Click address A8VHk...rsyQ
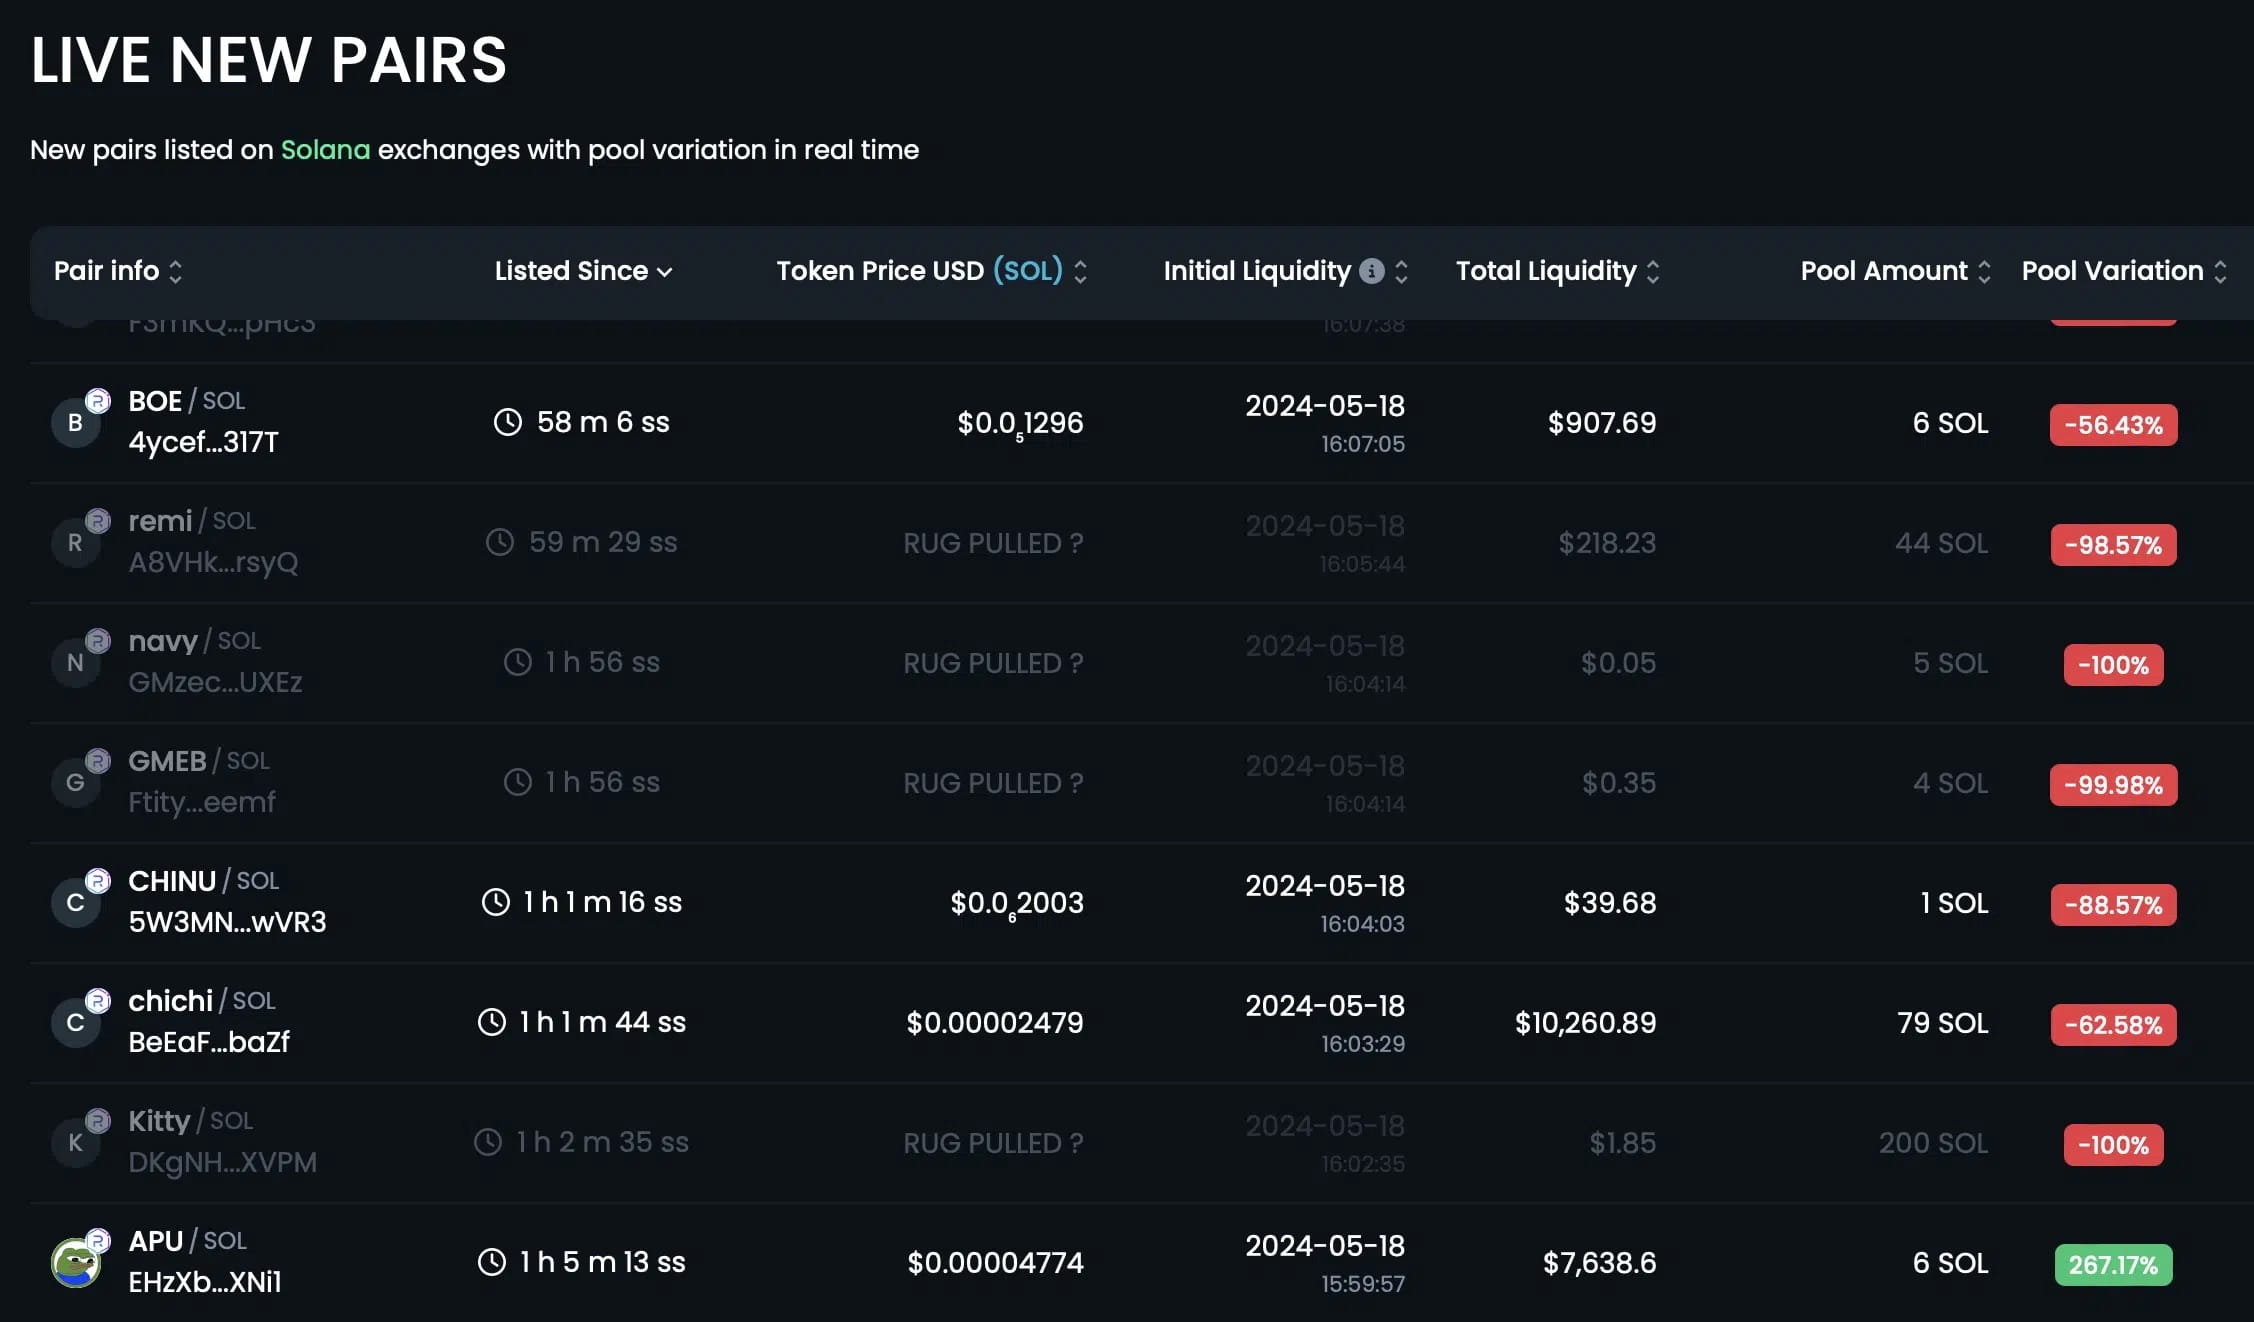 click(x=214, y=562)
